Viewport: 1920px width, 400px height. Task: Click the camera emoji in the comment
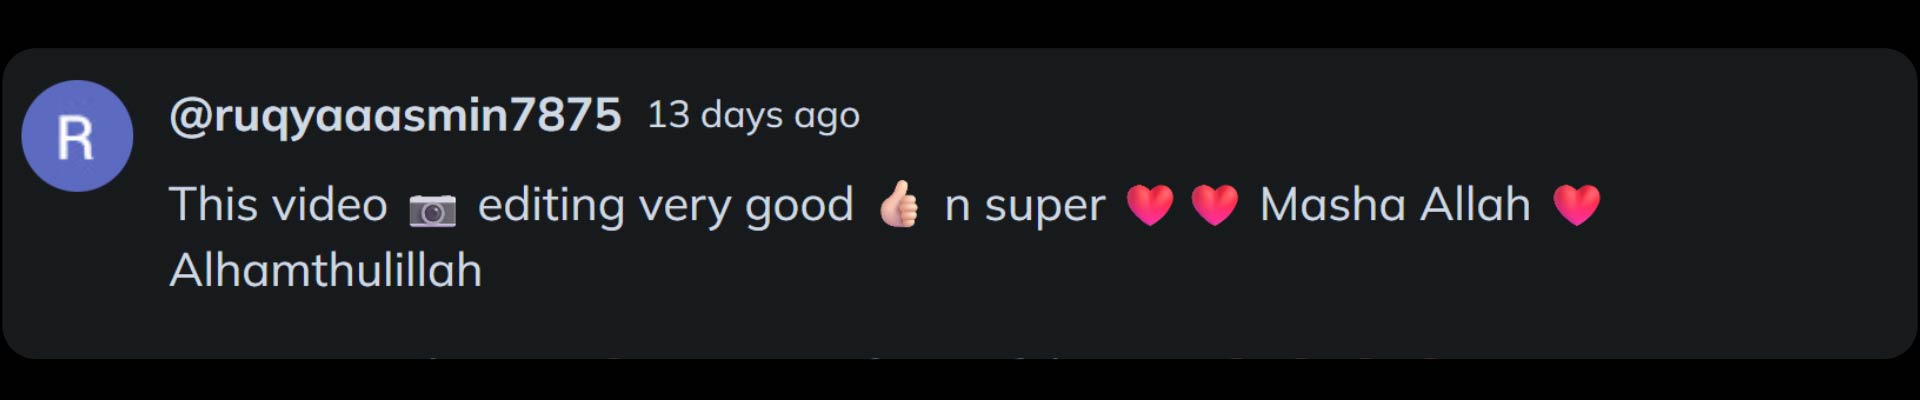click(432, 210)
